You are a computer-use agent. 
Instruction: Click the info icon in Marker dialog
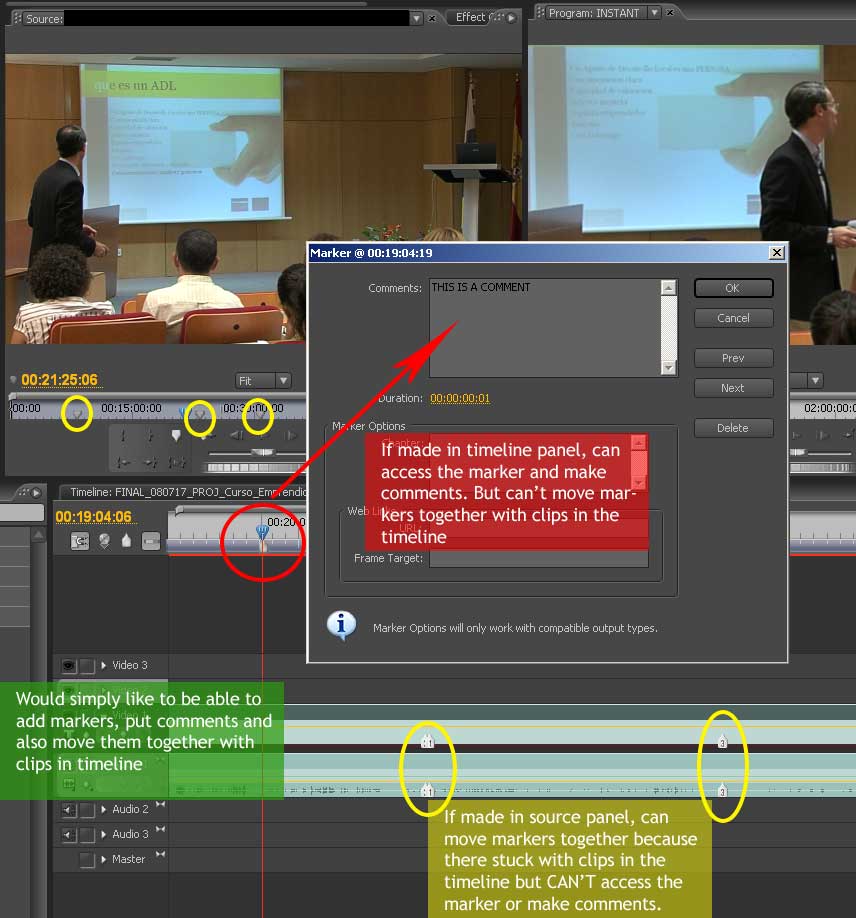point(341,625)
